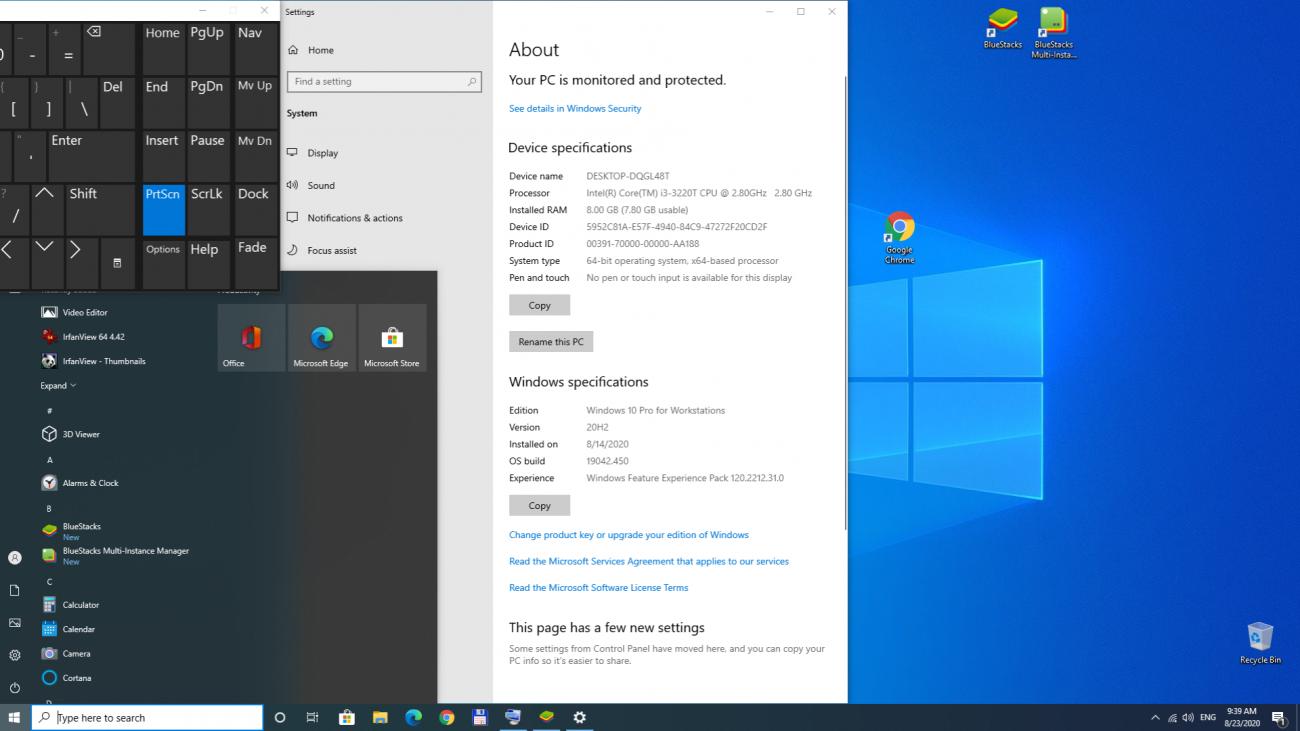Open Microsoft Edge from the taskbar

coord(413,717)
